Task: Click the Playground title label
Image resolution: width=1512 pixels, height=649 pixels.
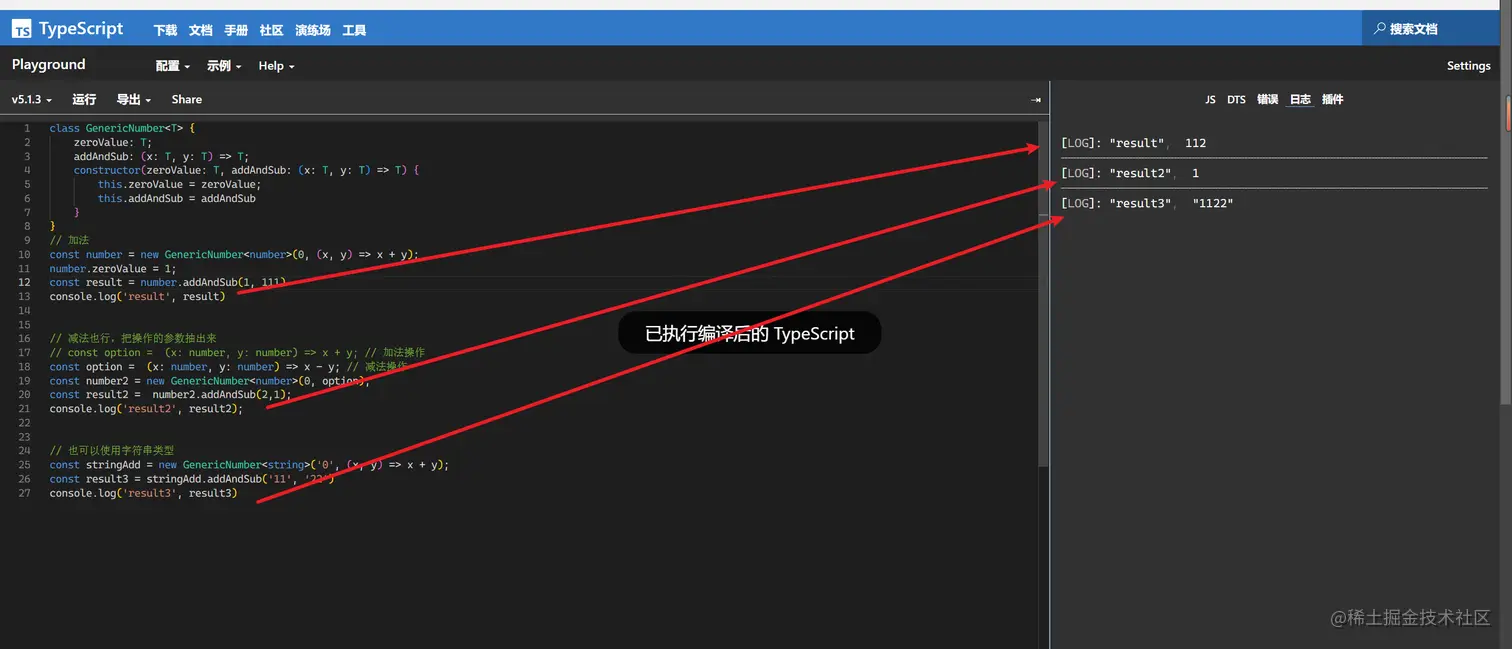Action: (49, 65)
